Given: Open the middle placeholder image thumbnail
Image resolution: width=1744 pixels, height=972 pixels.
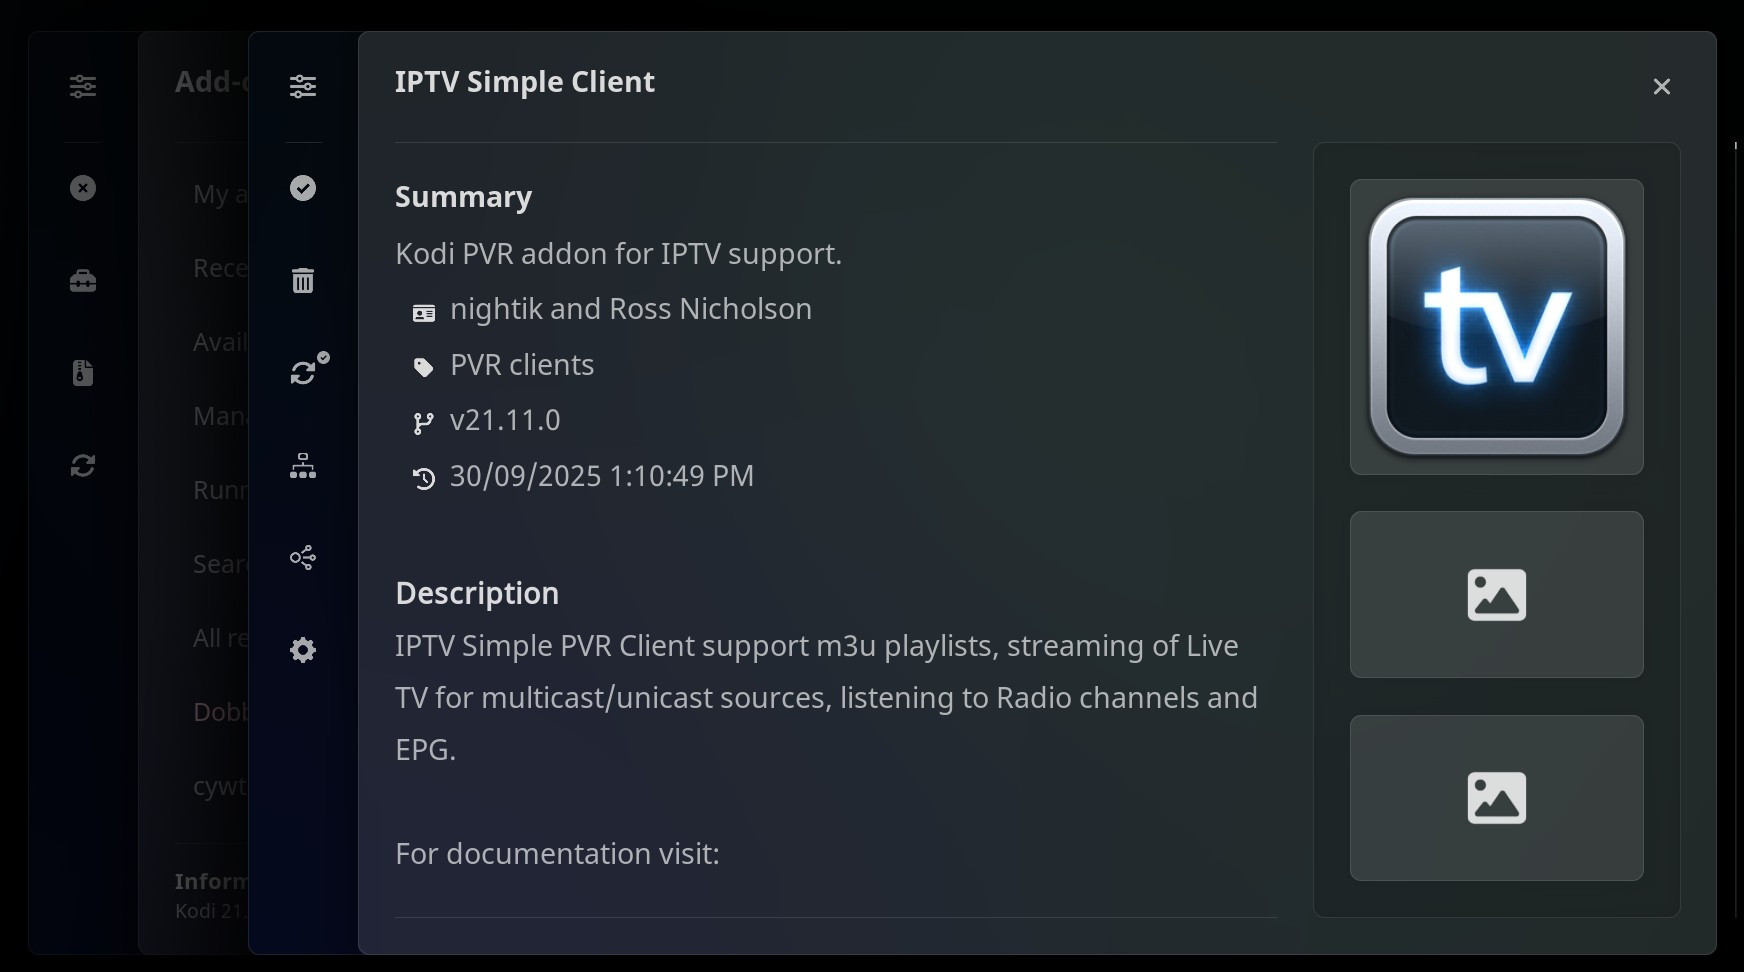Looking at the screenshot, I should point(1496,595).
